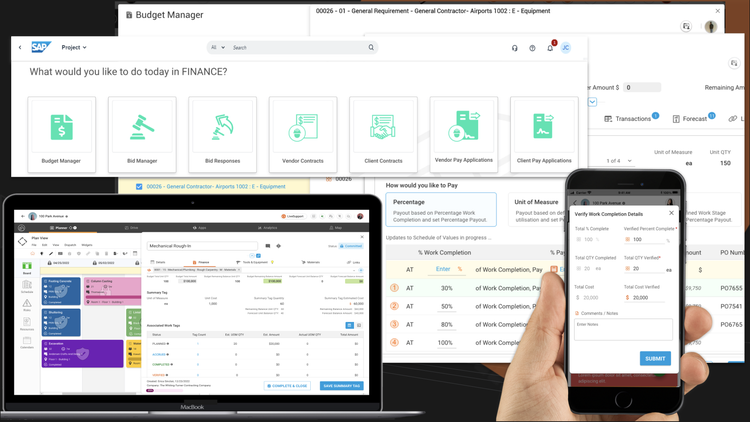750x422 pixels.
Task: Select the Board view in laptop sidebar
Action: [x=27, y=267]
